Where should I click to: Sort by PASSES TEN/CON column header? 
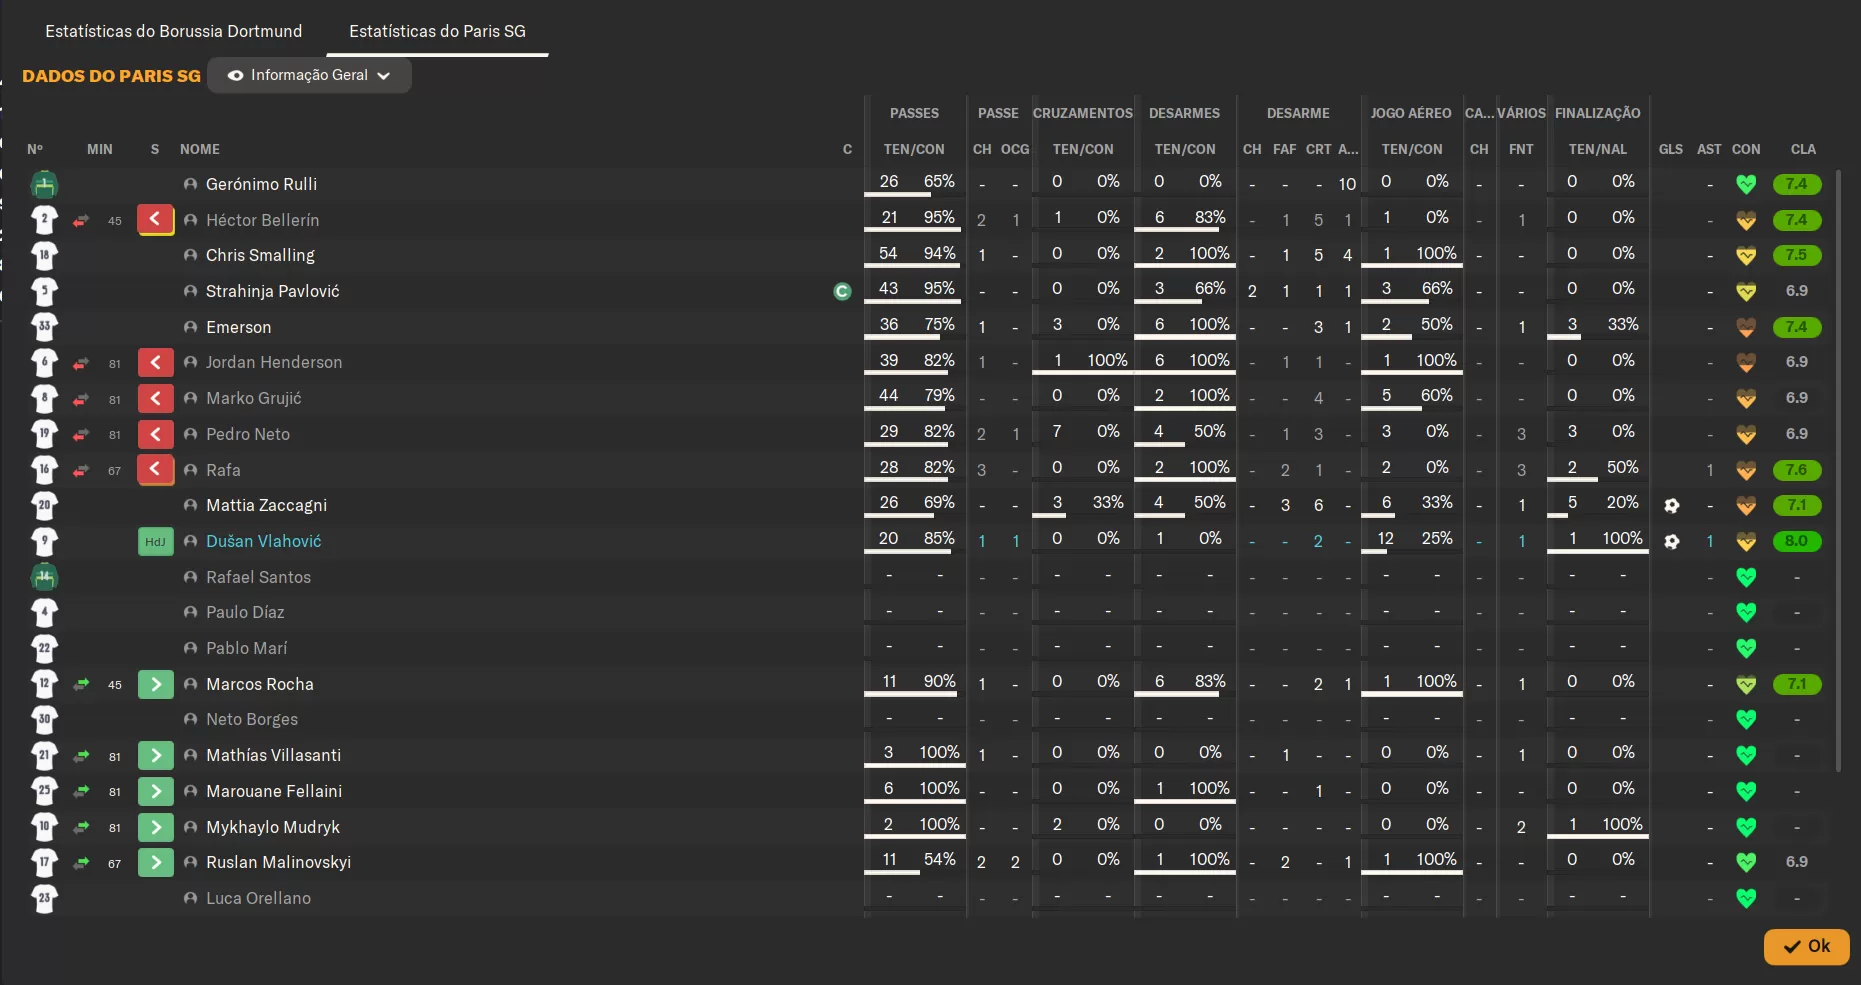point(914,149)
